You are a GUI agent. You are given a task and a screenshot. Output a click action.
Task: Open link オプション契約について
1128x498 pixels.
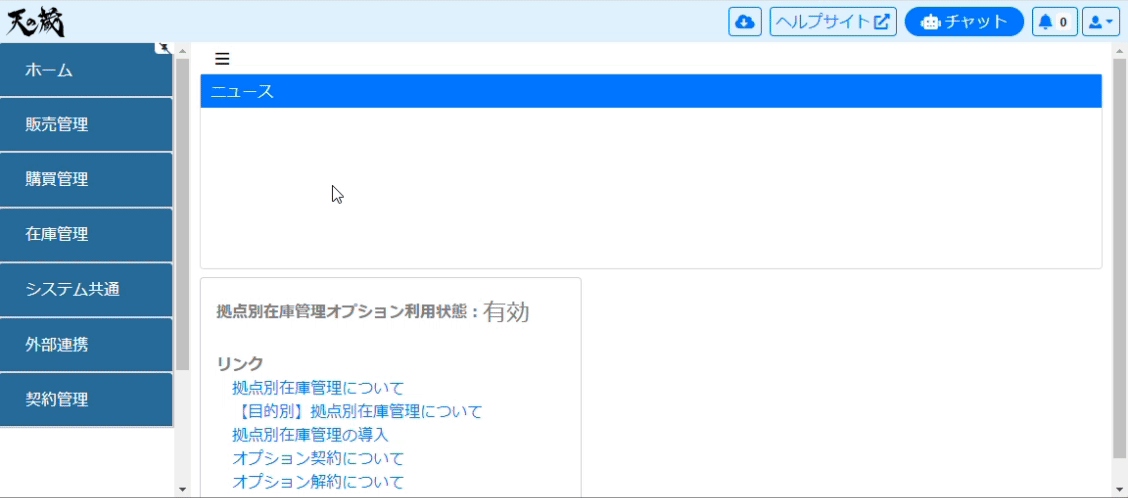click(x=318, y=458)
